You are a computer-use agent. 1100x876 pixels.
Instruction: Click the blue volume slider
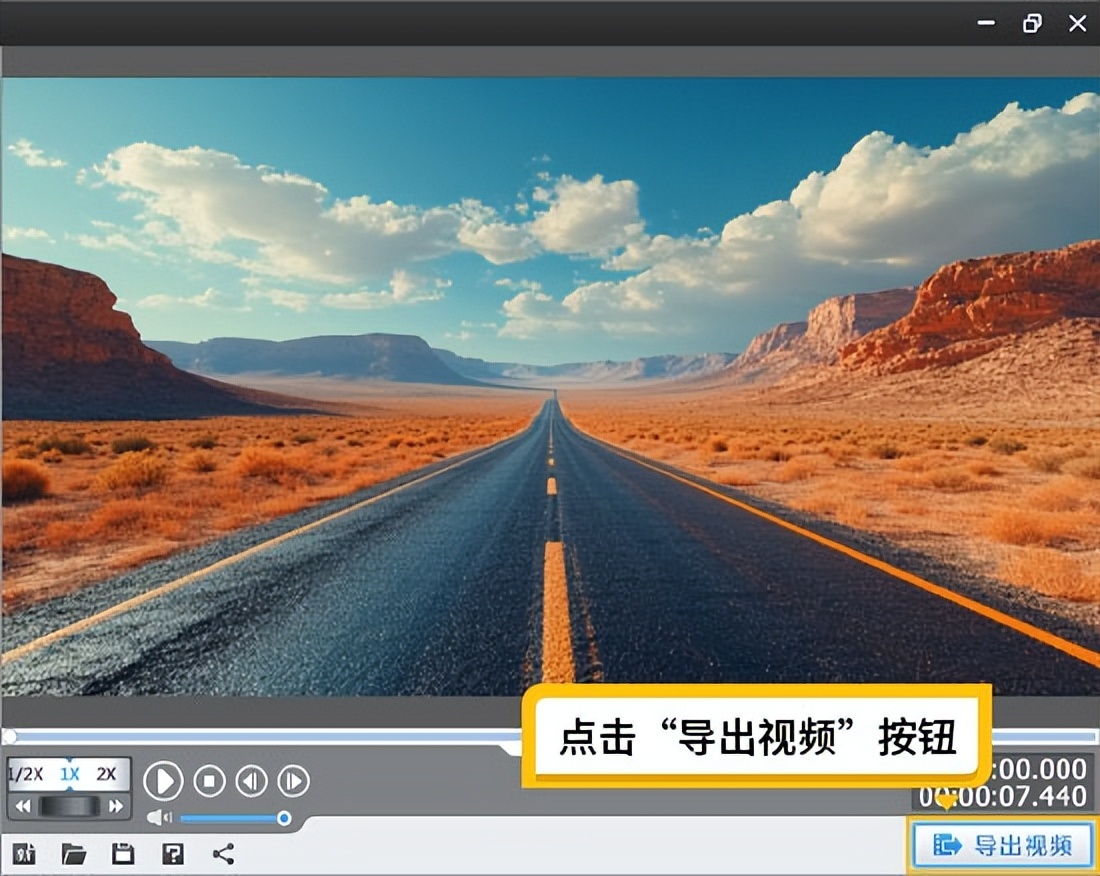(232, 818)
